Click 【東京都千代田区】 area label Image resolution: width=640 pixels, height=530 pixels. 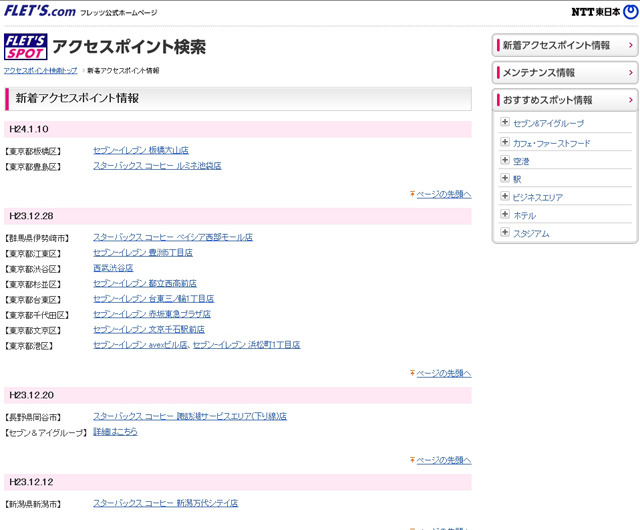pos(37,315)
